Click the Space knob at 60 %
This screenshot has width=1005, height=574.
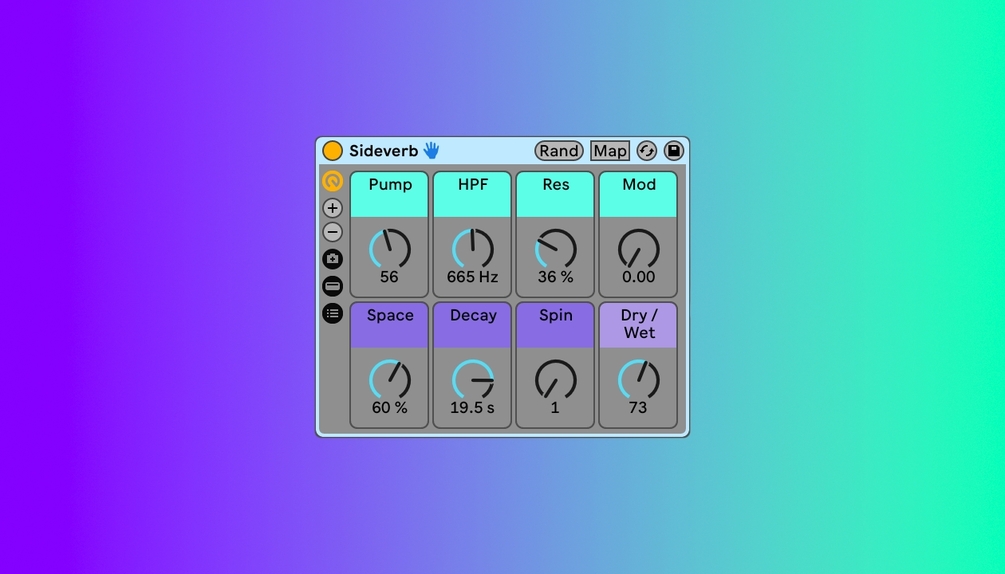(x=389, y=380)
